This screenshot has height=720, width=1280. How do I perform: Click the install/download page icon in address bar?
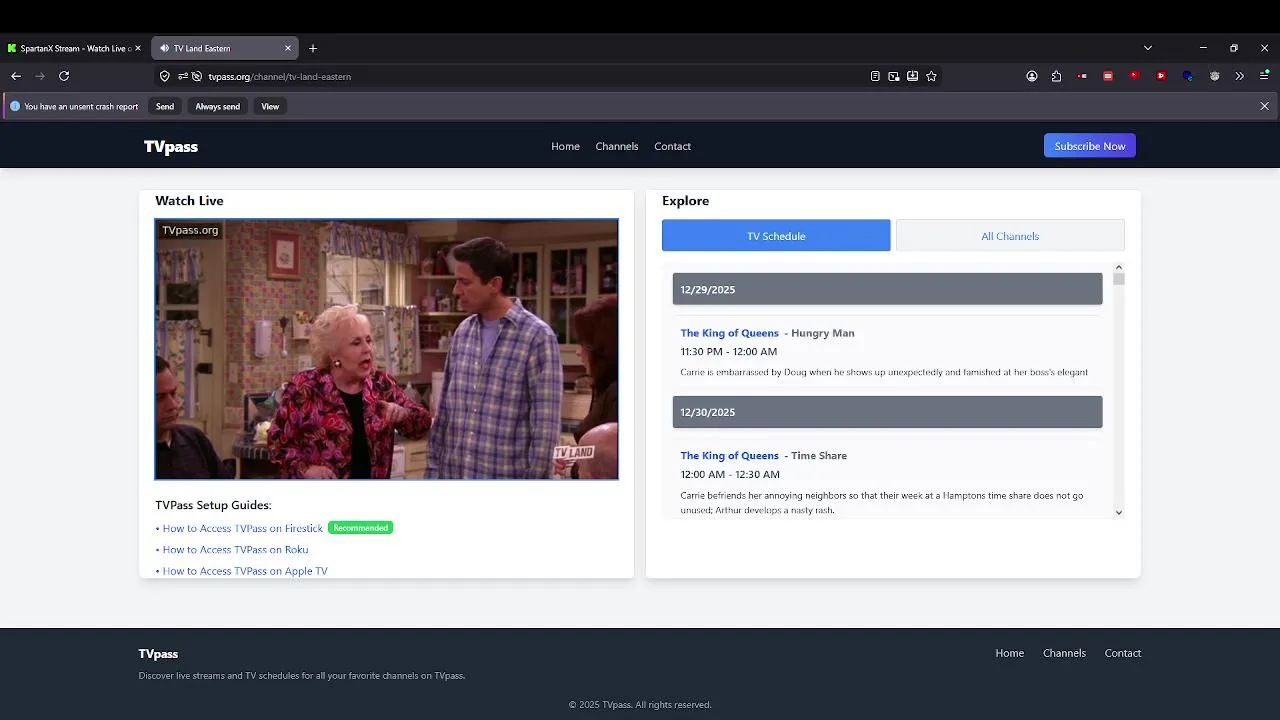pos(913,76)
